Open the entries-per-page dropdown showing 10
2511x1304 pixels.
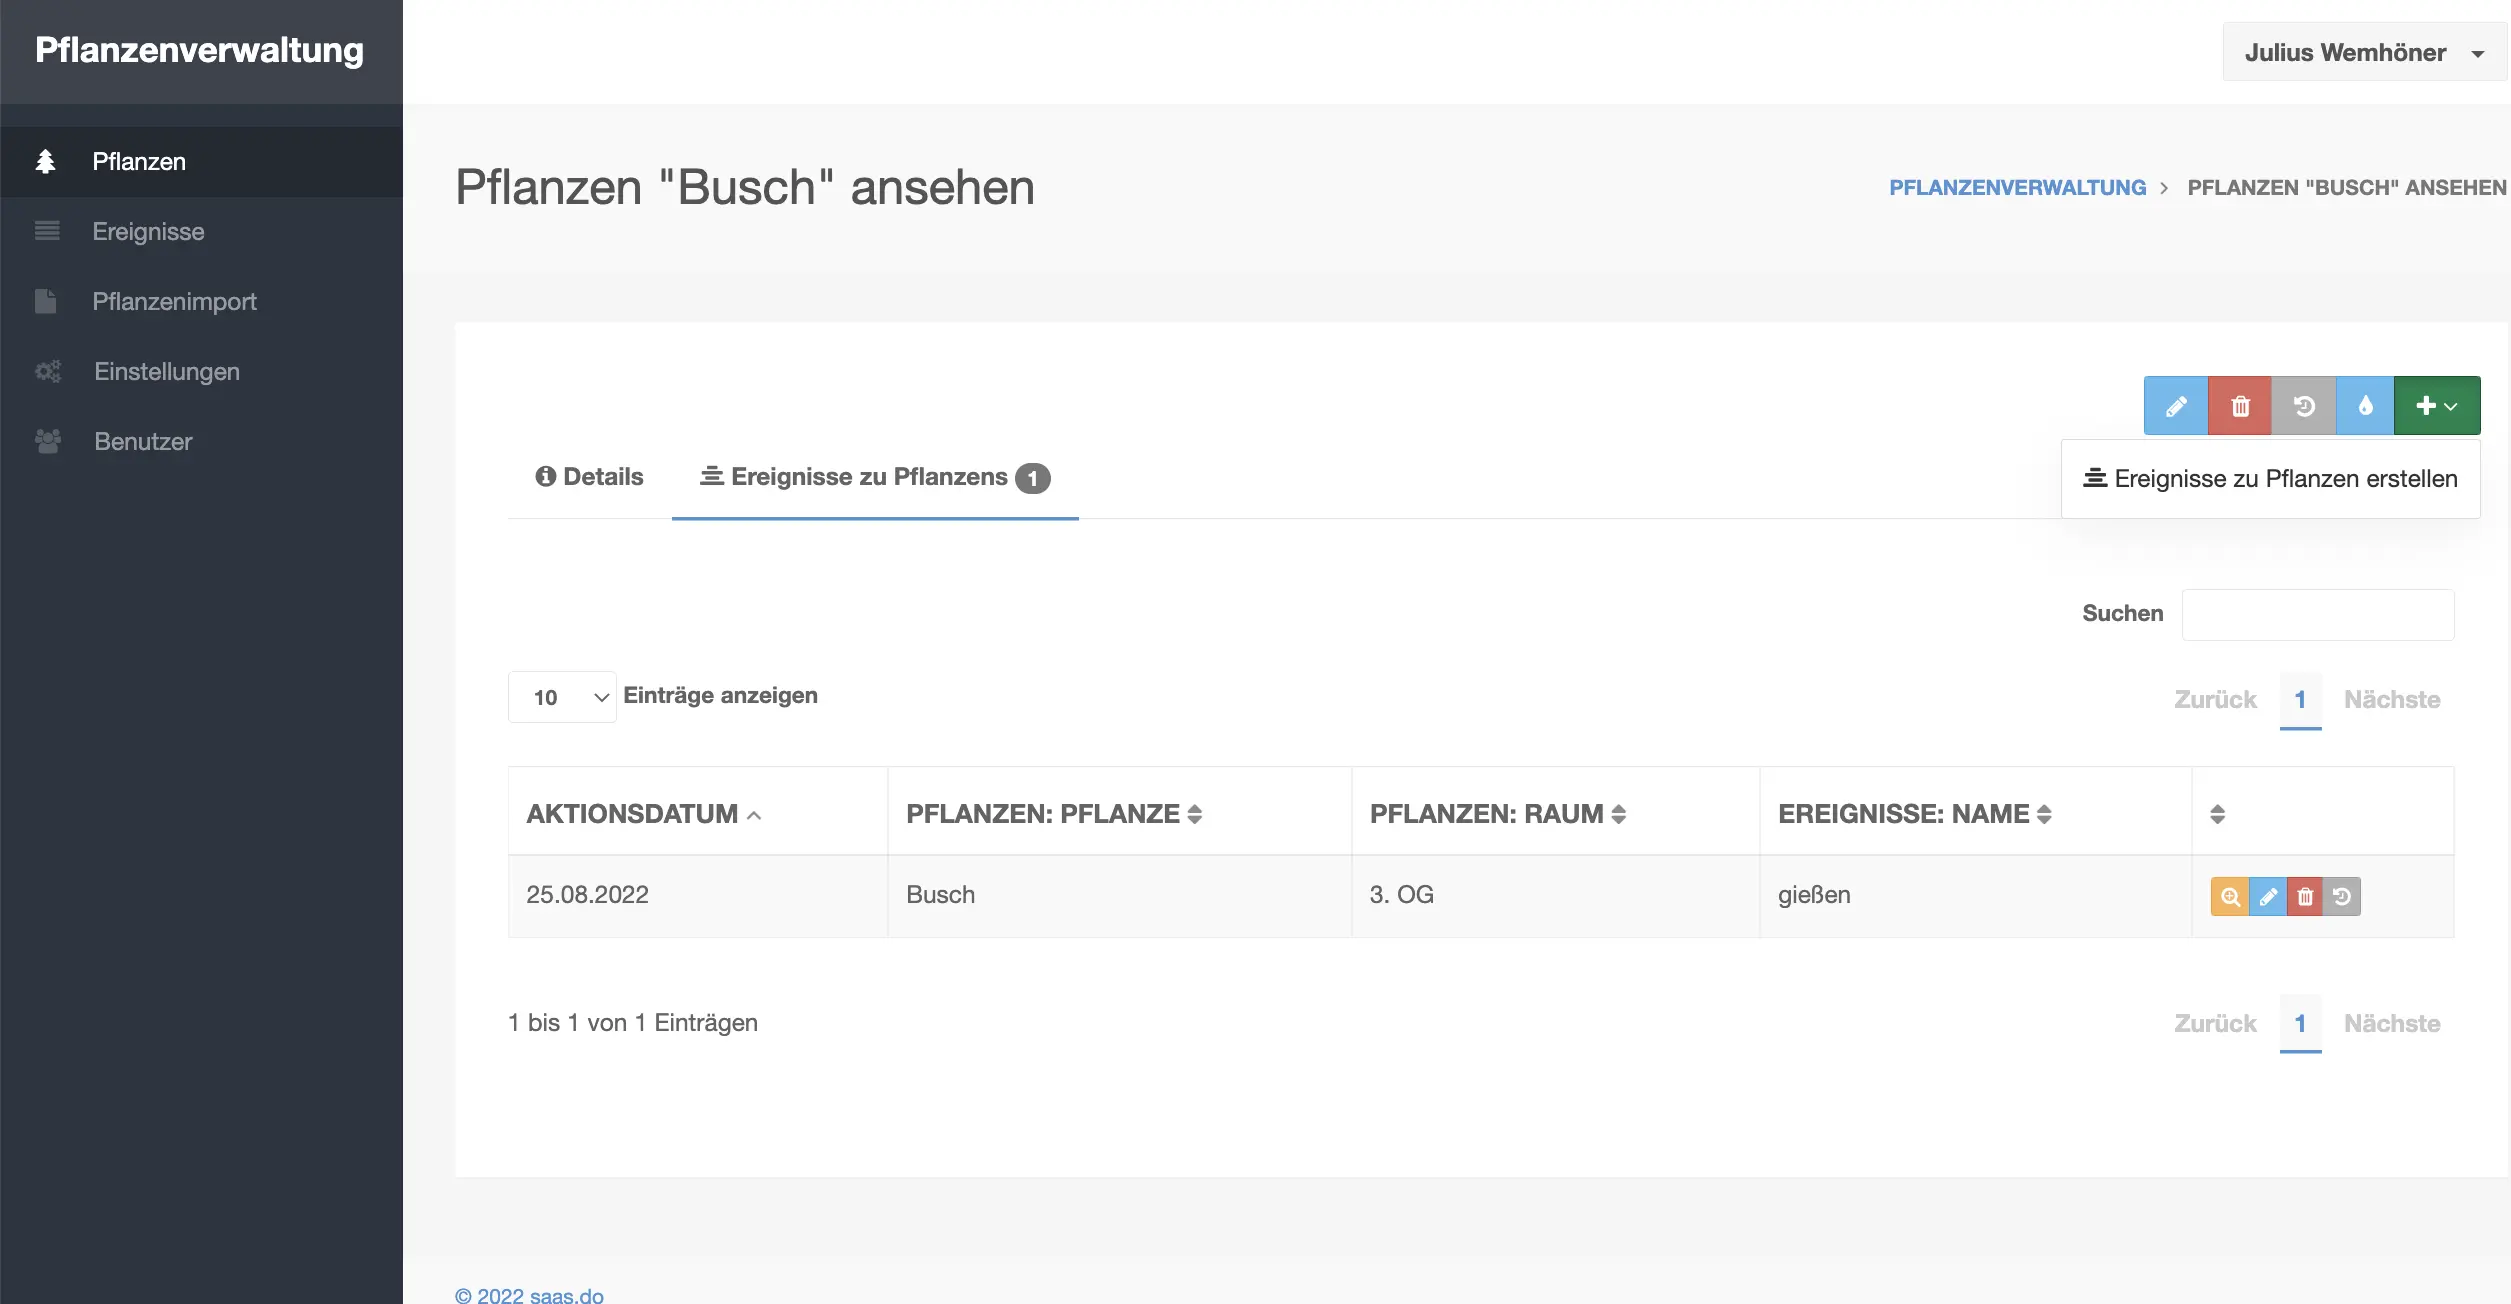[562, 697]
